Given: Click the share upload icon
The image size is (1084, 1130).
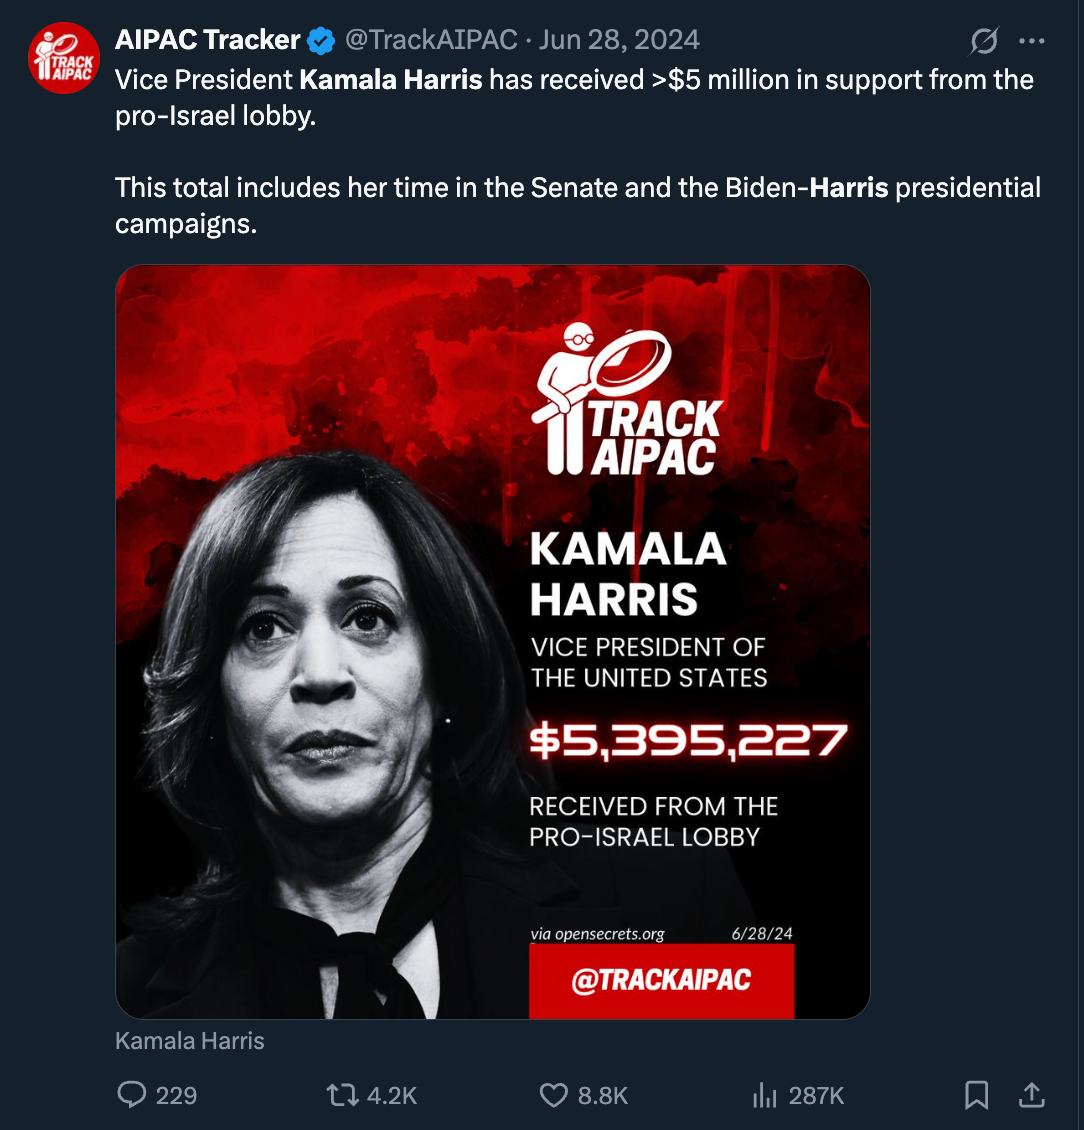Looking at the screenshot, I should point(1031,1095).
